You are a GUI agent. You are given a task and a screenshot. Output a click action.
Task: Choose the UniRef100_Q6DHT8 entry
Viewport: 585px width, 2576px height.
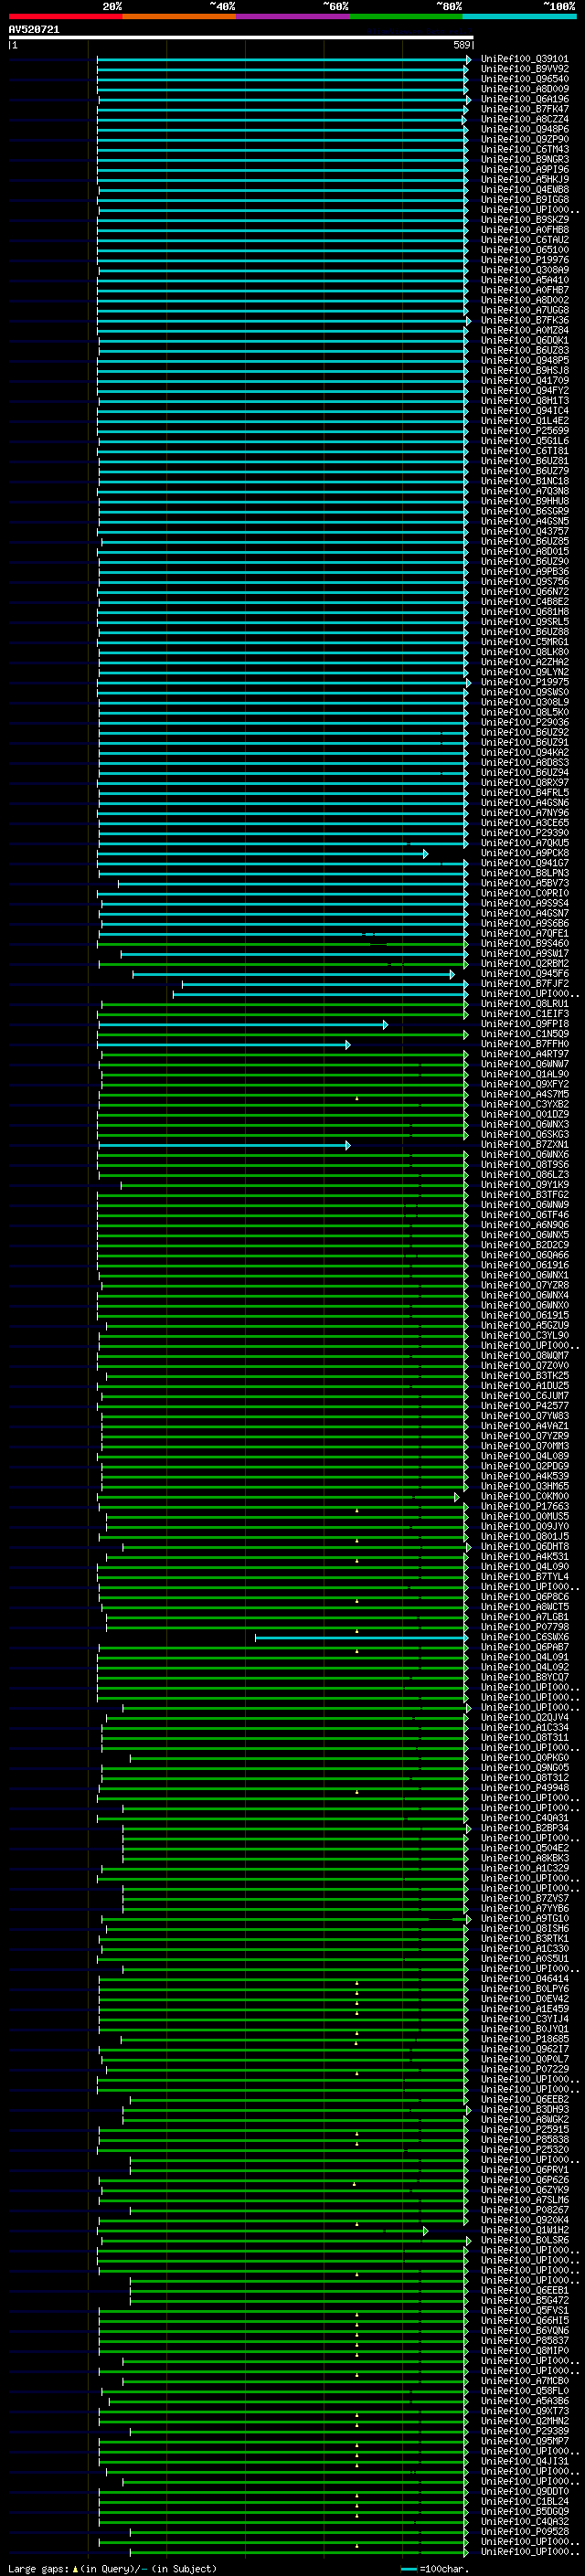[525, 1548]
